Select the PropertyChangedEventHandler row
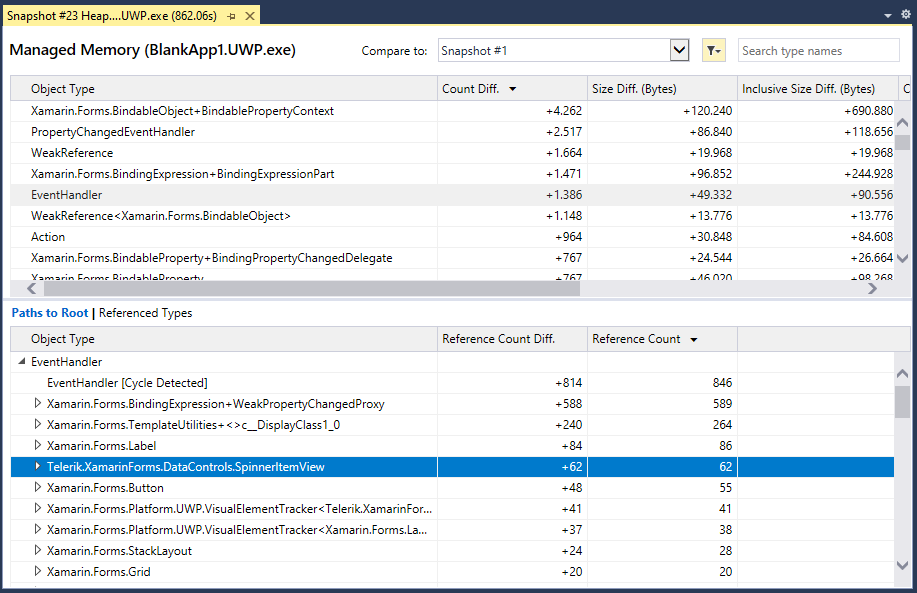The width and height of the screenshot is (917, 593). click(x=452, y=132)
